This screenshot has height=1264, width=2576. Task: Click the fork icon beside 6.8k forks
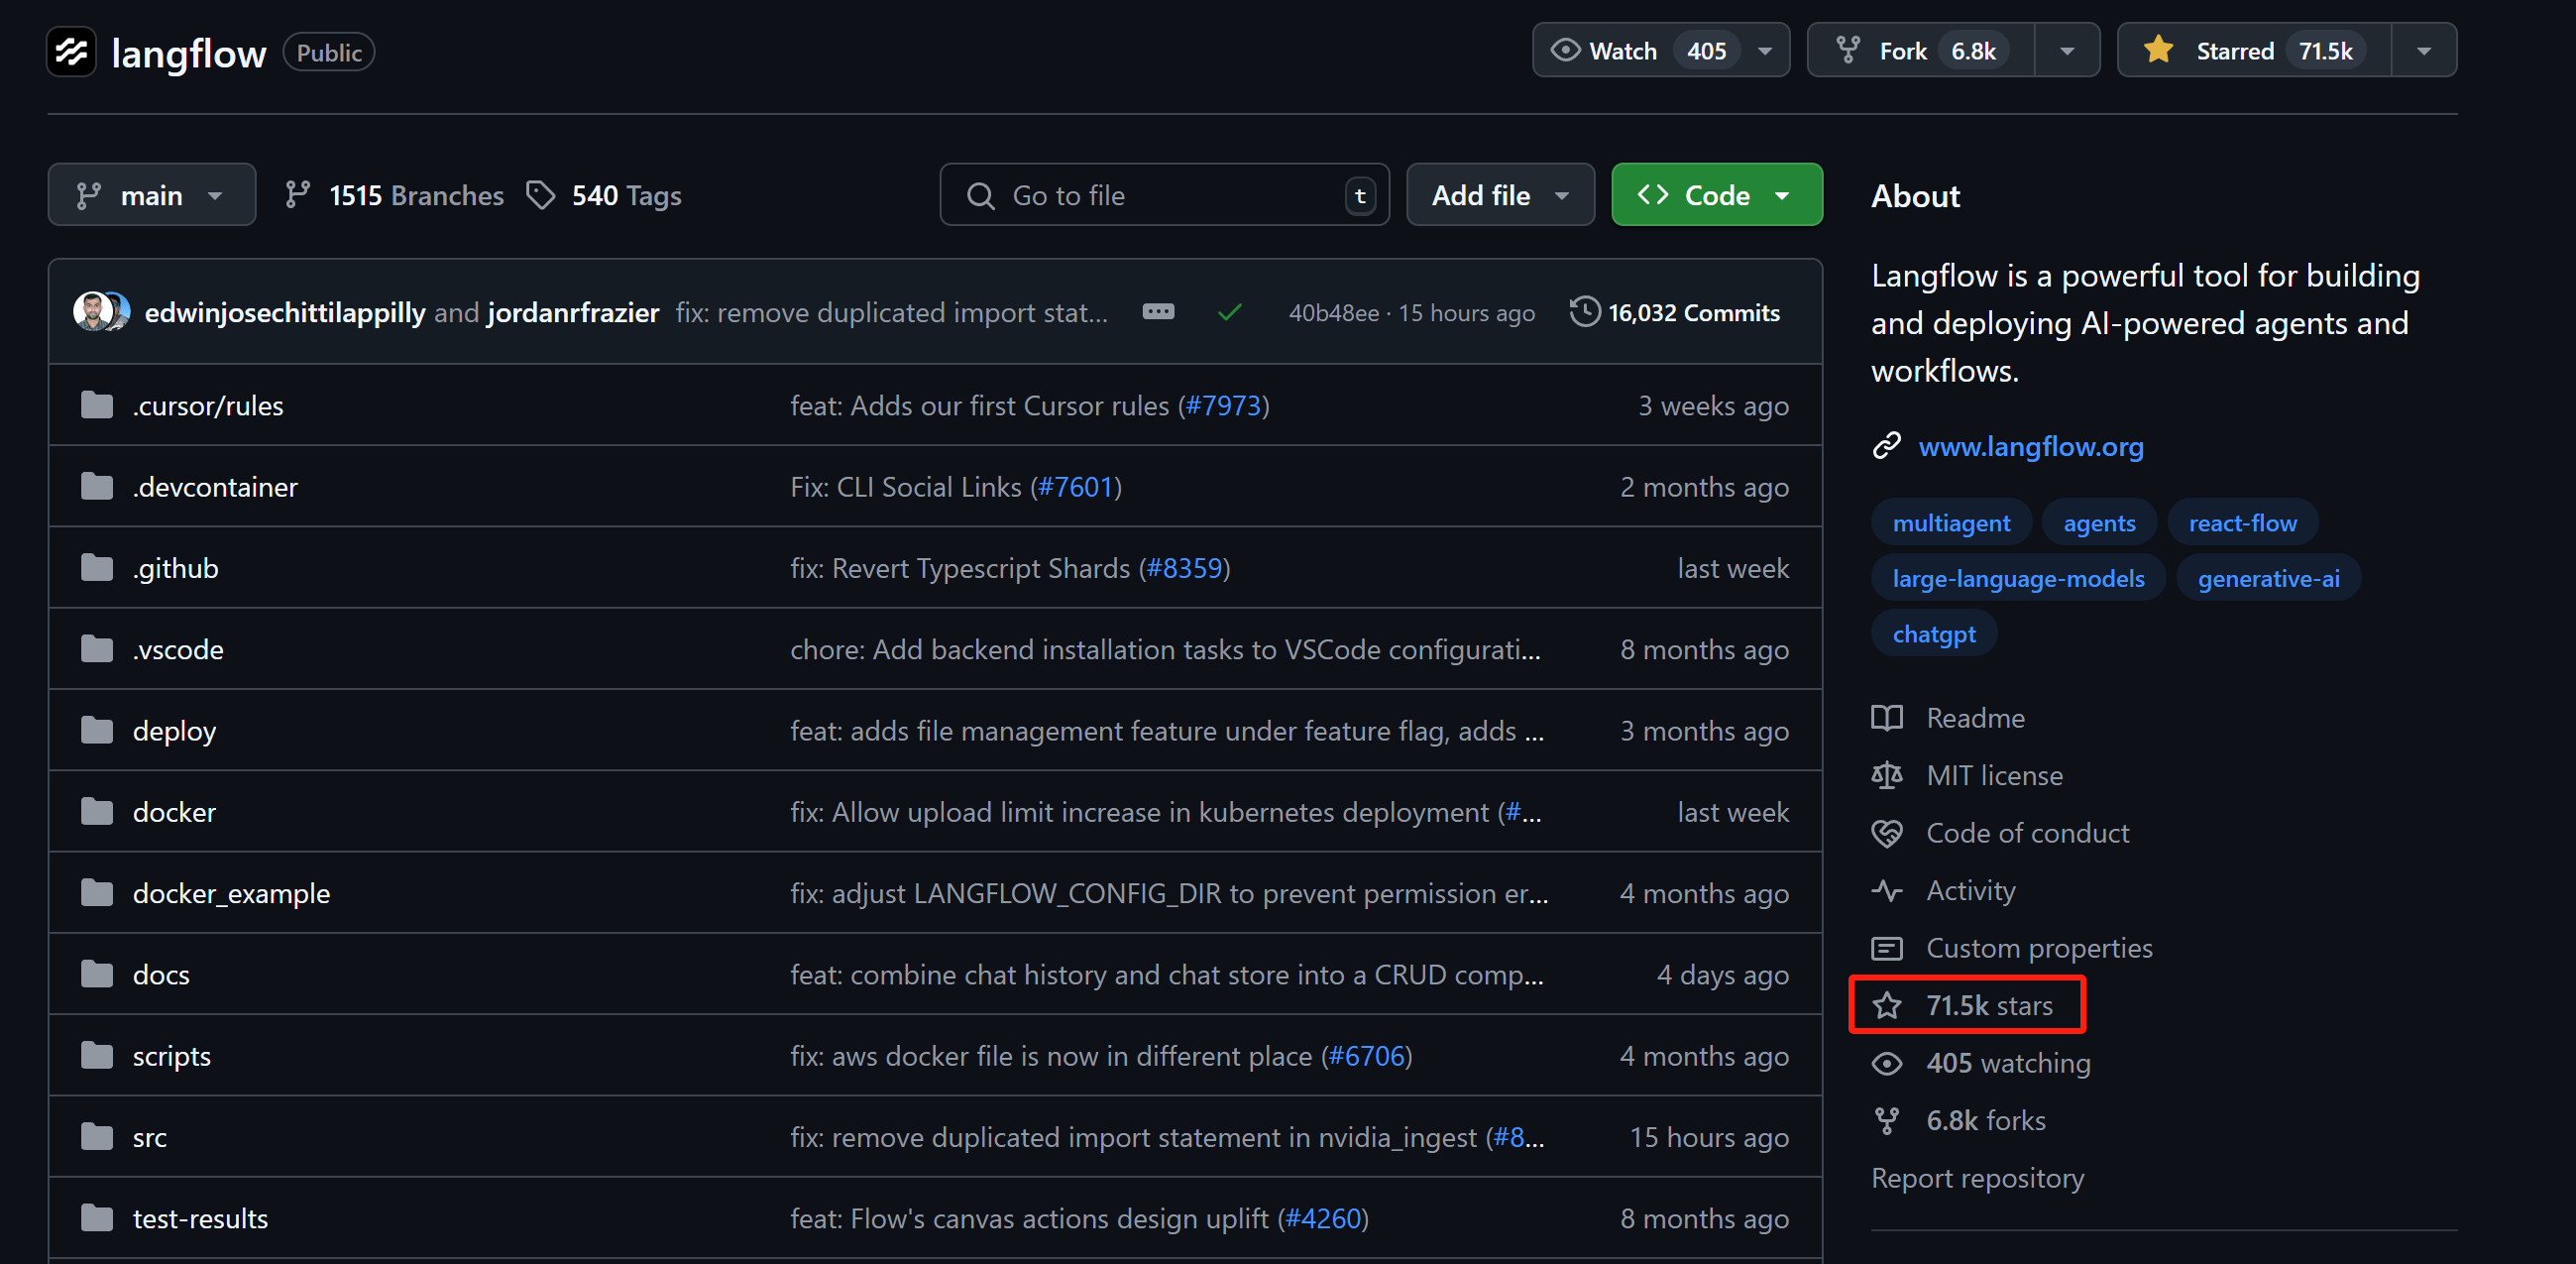(x=1887, y=1120)
